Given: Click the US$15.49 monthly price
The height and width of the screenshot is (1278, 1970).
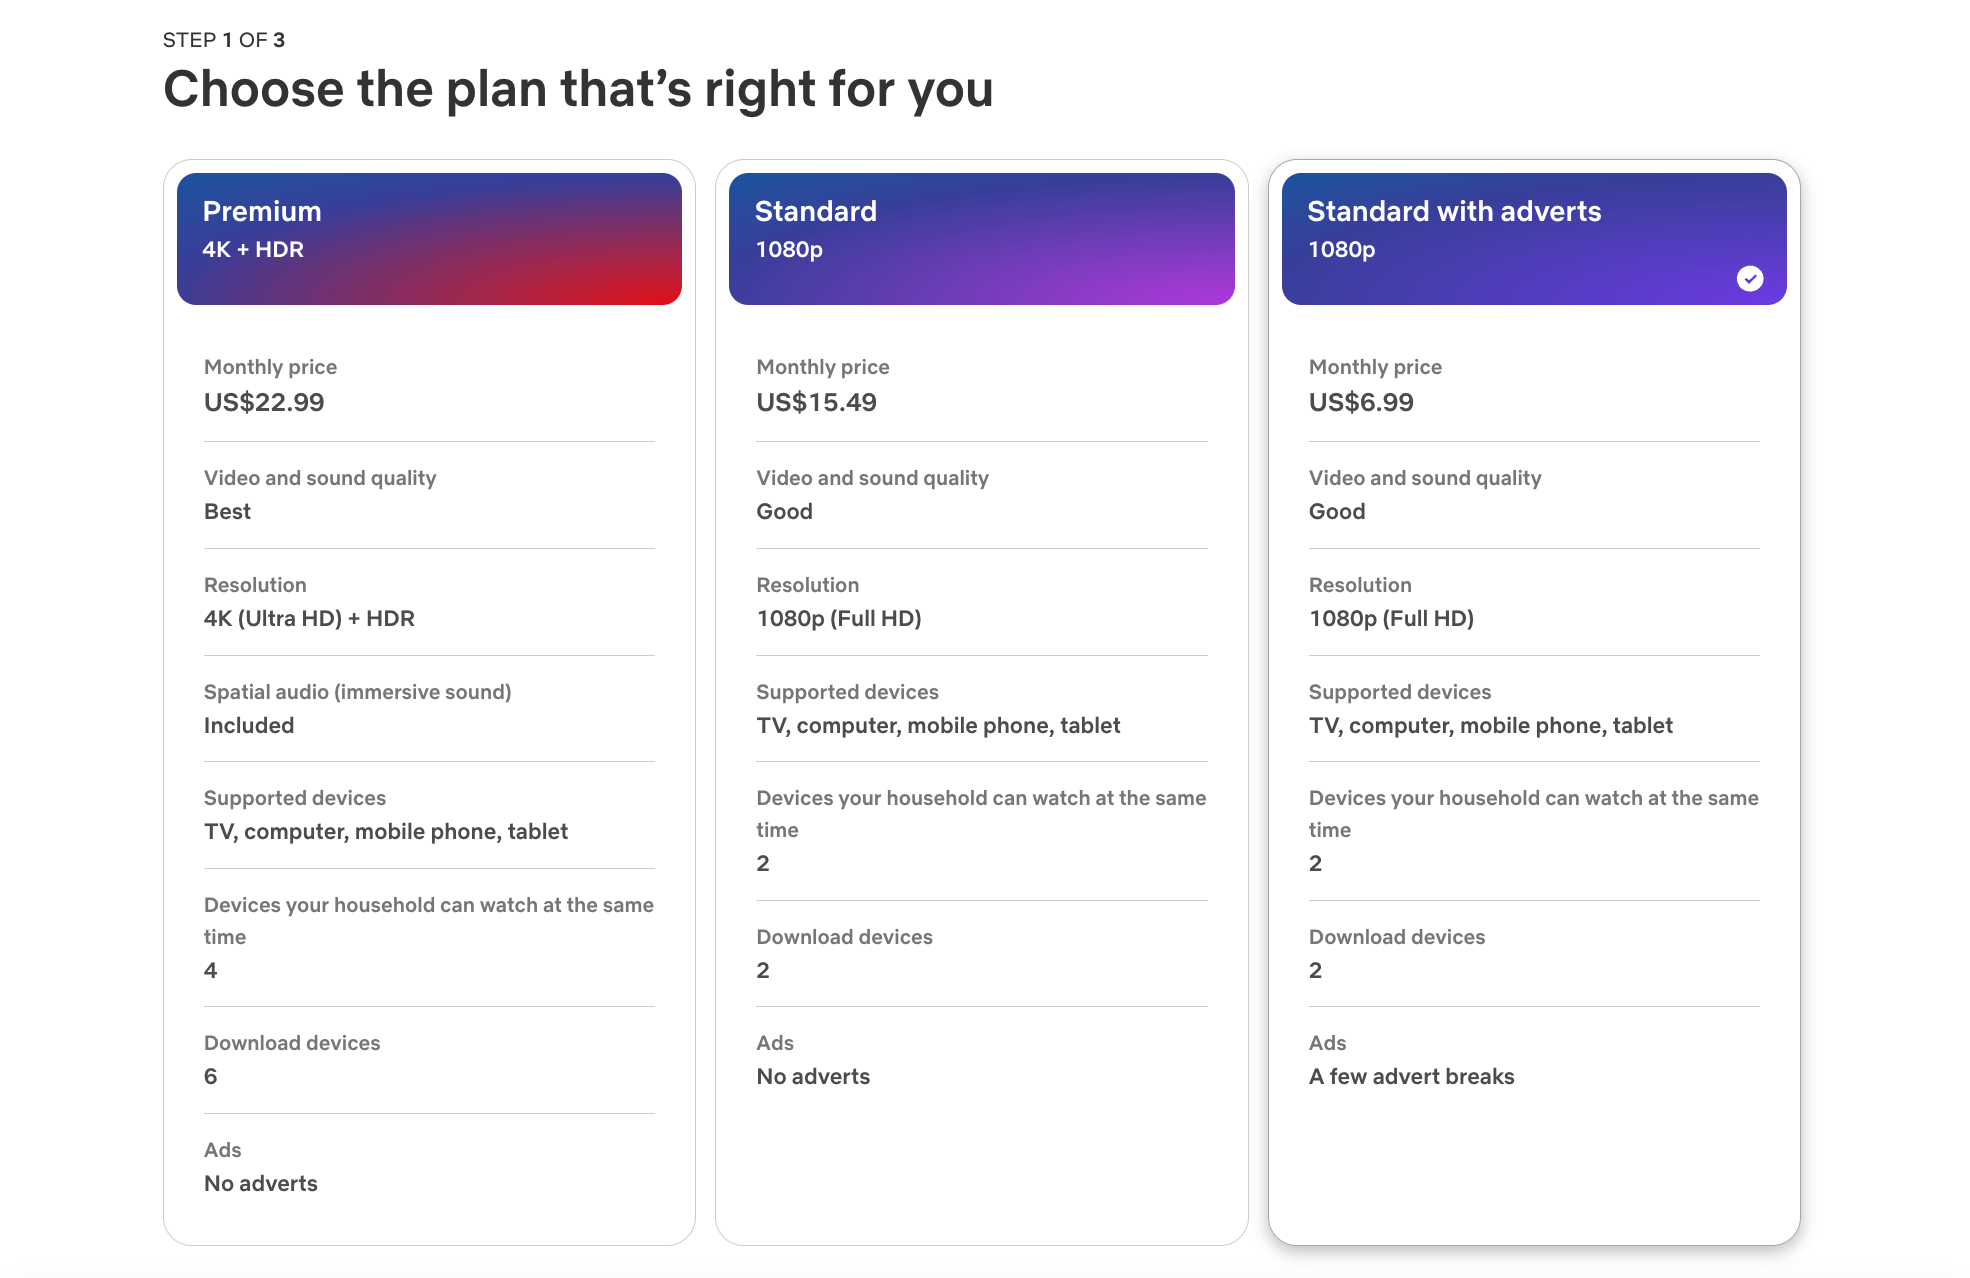Looking at the screenshot, I should coord(816,402).
